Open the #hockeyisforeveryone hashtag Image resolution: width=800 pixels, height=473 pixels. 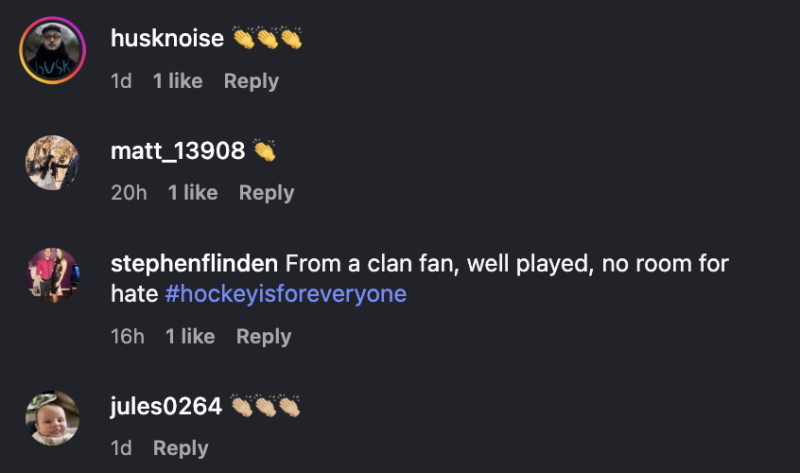pyautogui.click(x=285, y=295)
